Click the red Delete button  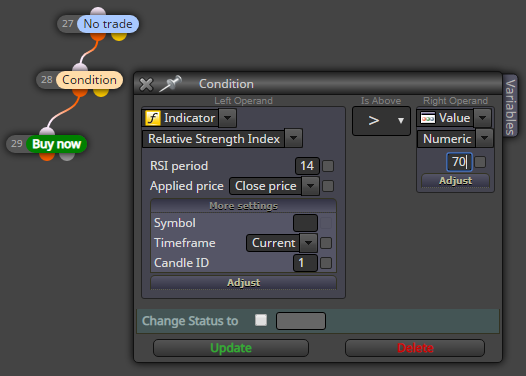(415, 348)
